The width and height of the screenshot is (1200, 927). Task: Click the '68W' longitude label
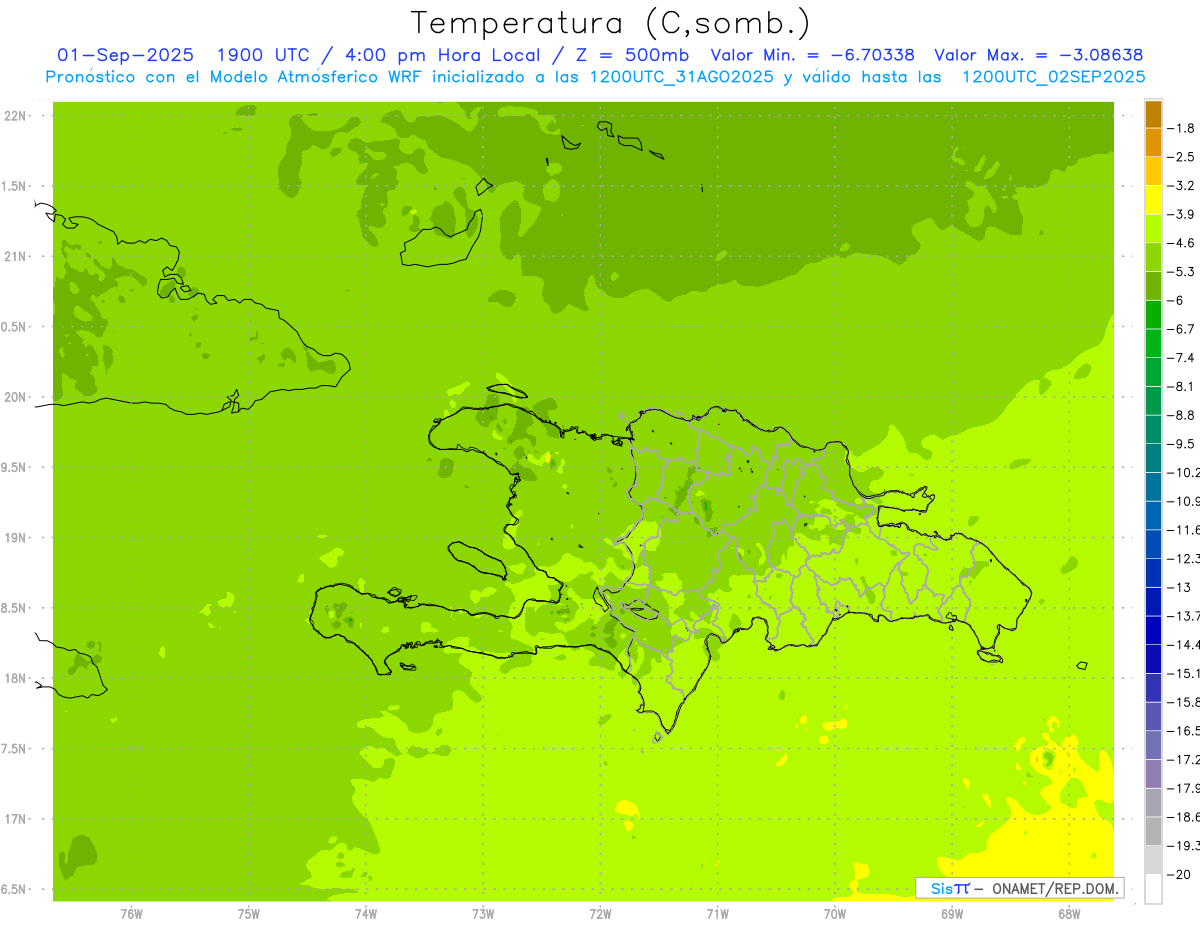click(1069, 914)
